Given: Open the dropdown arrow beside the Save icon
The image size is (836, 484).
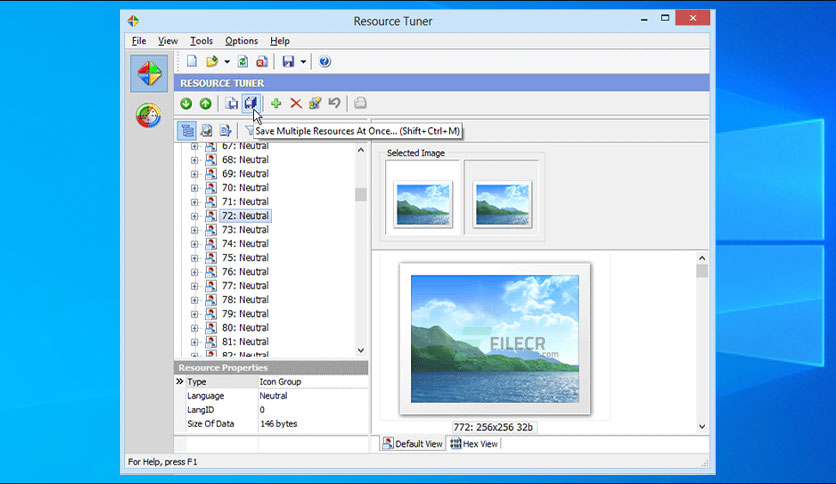Looking at the screenshot, I should click(303, 62).
